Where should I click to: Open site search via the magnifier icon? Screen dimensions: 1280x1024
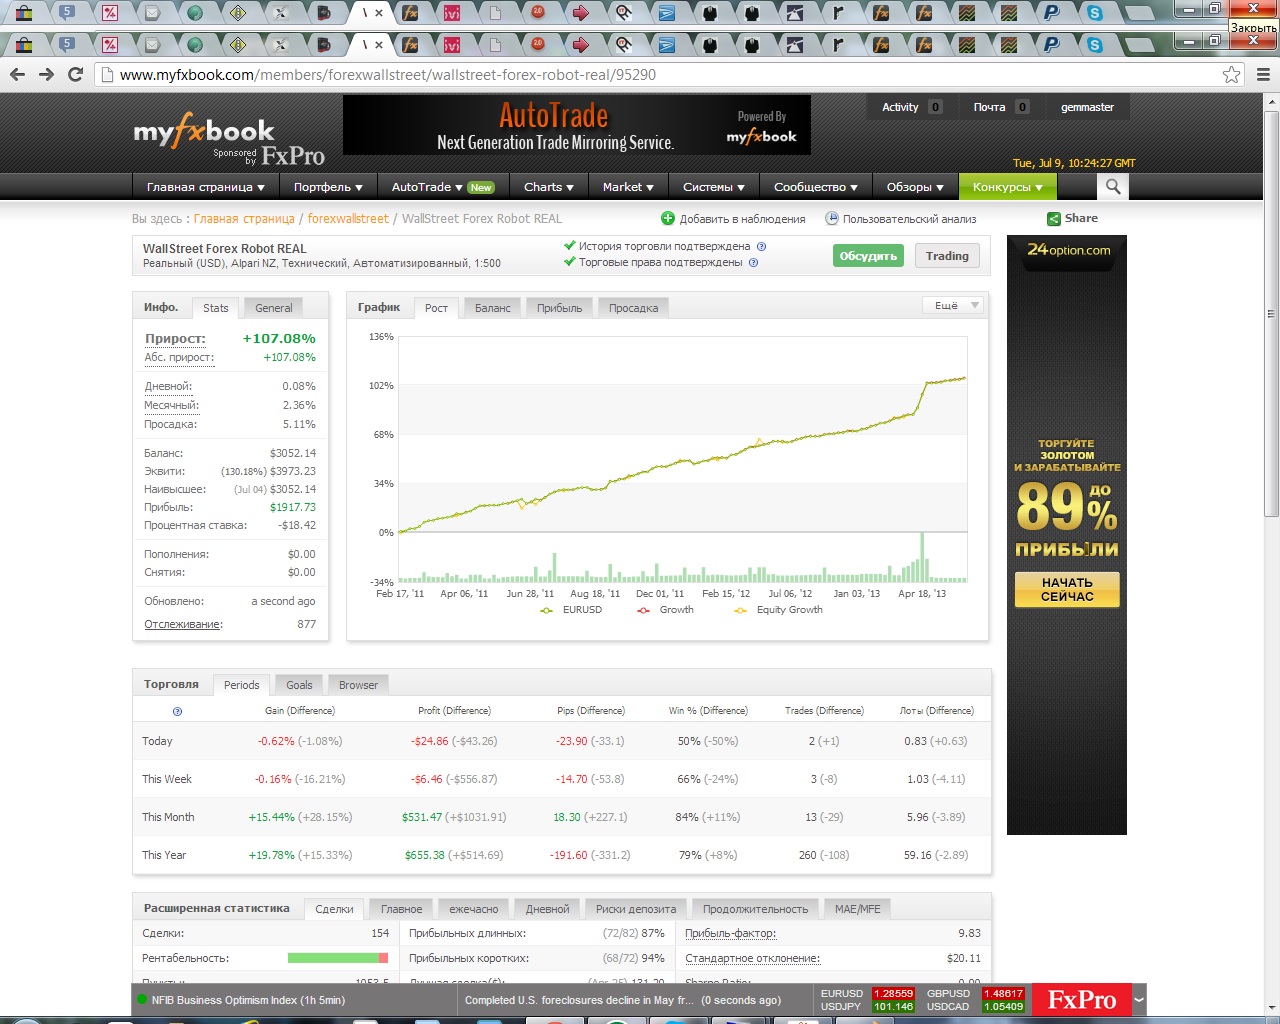(x=1113, y=186)
